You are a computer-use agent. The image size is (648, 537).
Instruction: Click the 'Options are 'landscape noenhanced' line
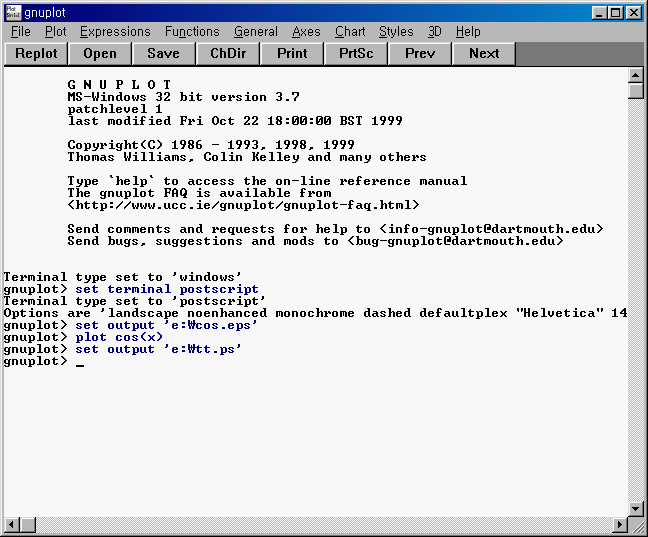tap(316, 313)
